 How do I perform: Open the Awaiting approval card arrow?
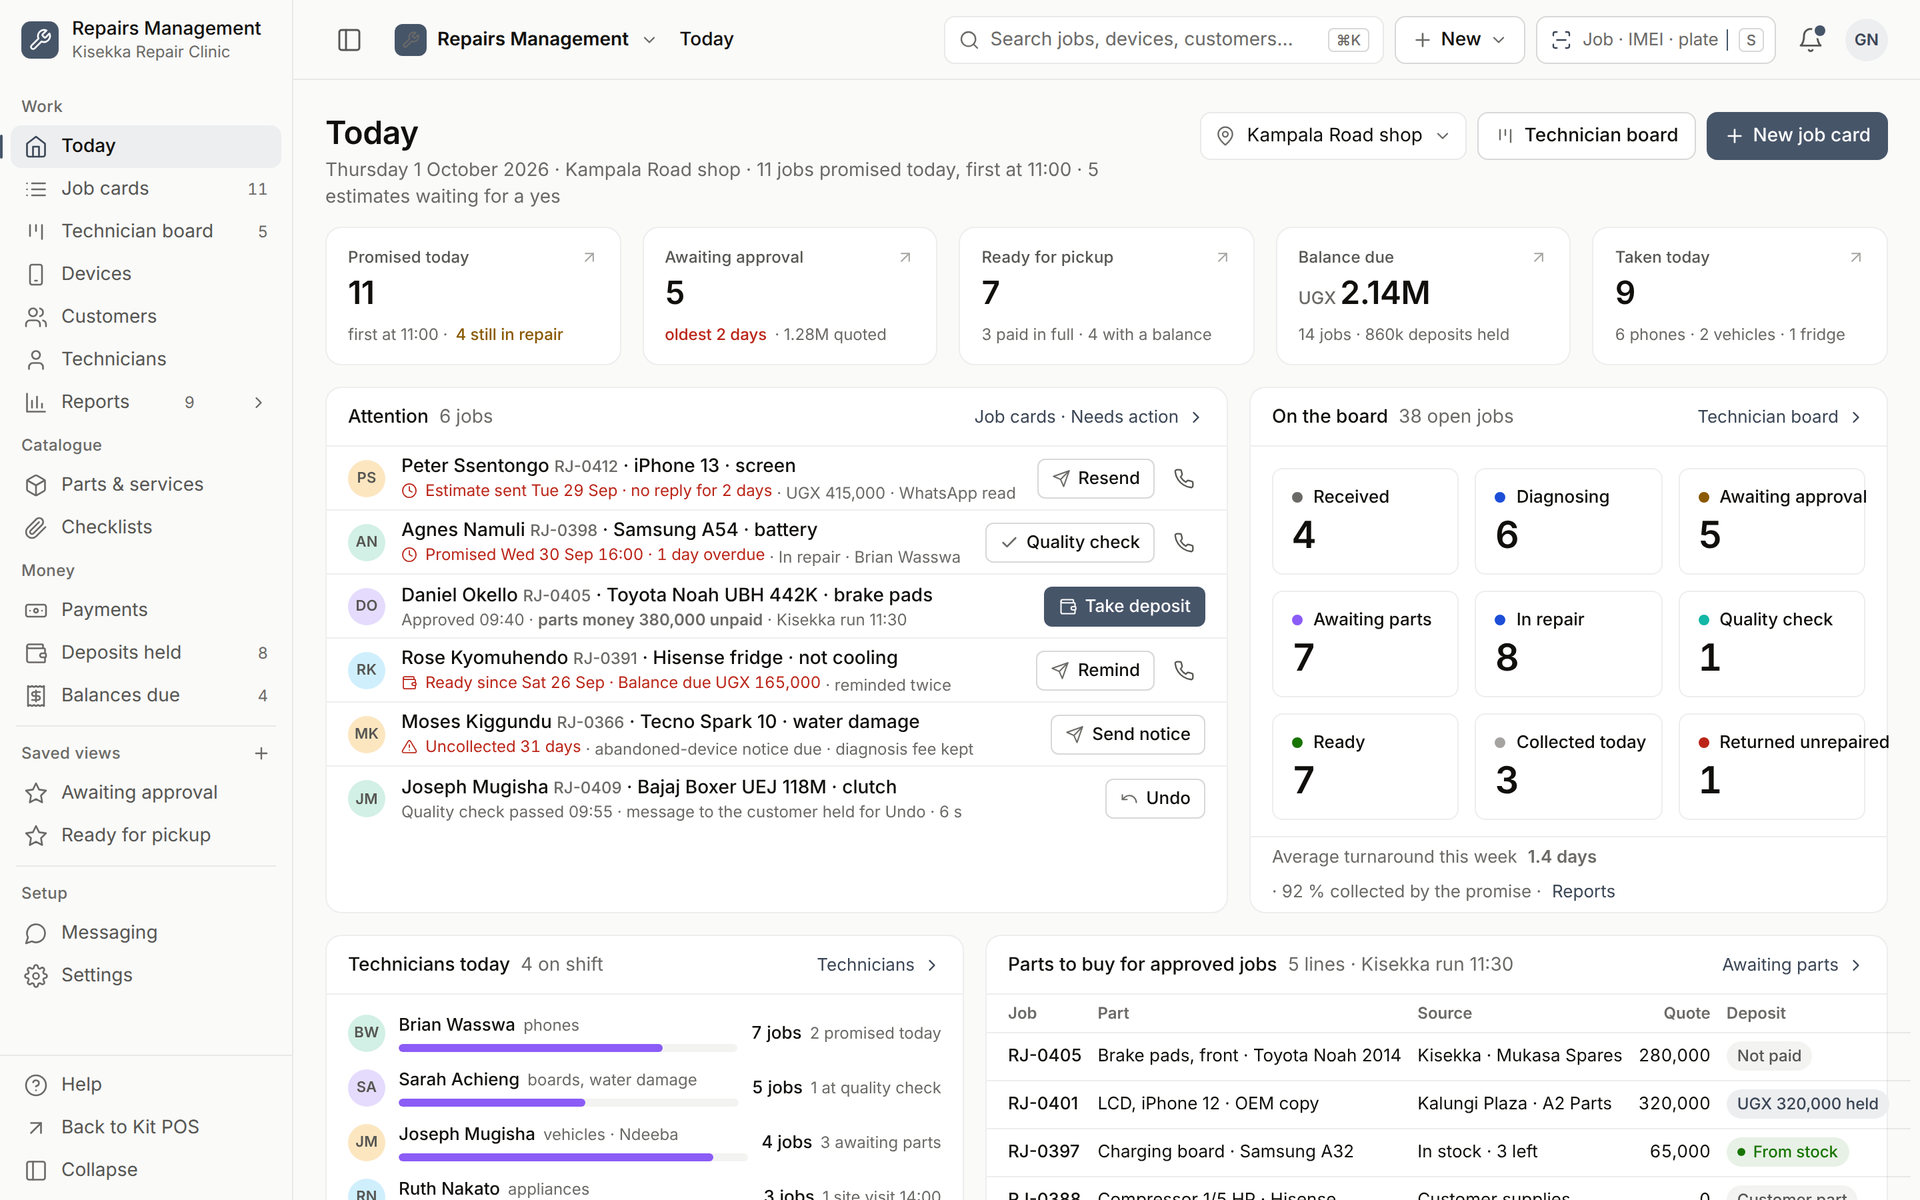pyautogui.click(x=905, y=257)
